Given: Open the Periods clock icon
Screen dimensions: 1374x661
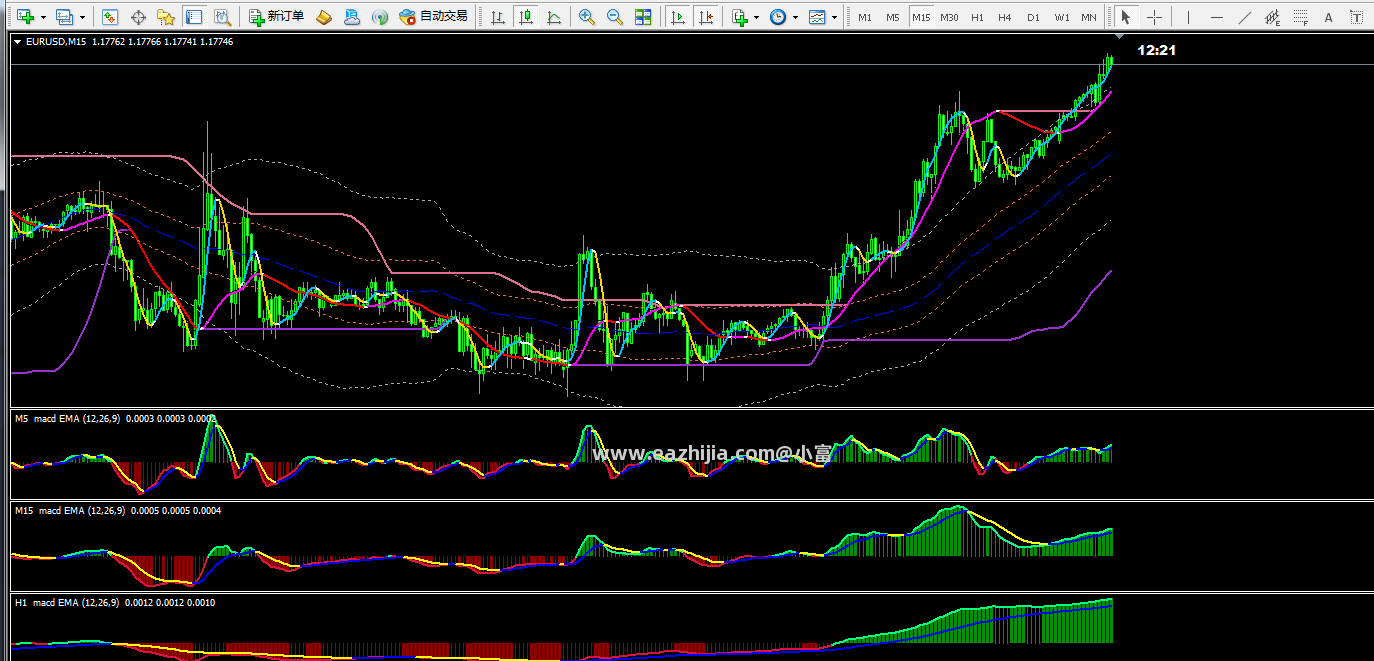Looking at the screenshot, I should coord(777,17).
